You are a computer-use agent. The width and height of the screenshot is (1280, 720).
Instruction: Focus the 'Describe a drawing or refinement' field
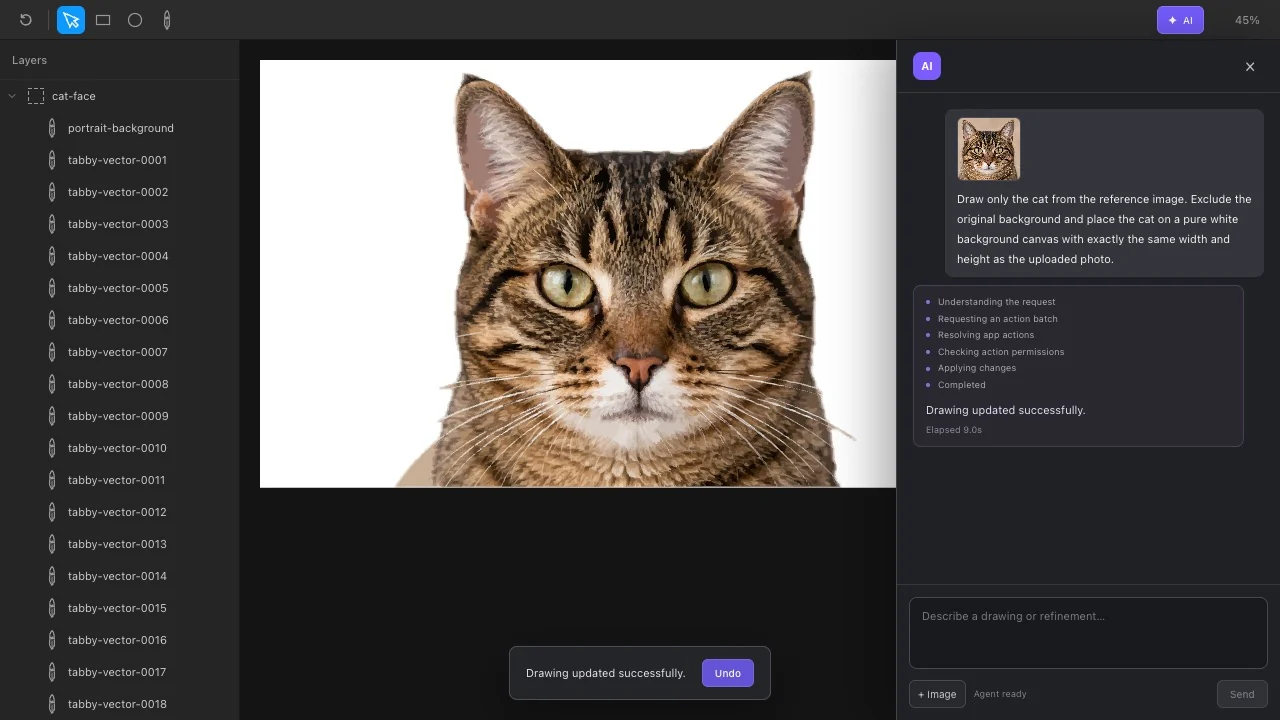(x=1088, y=632)
